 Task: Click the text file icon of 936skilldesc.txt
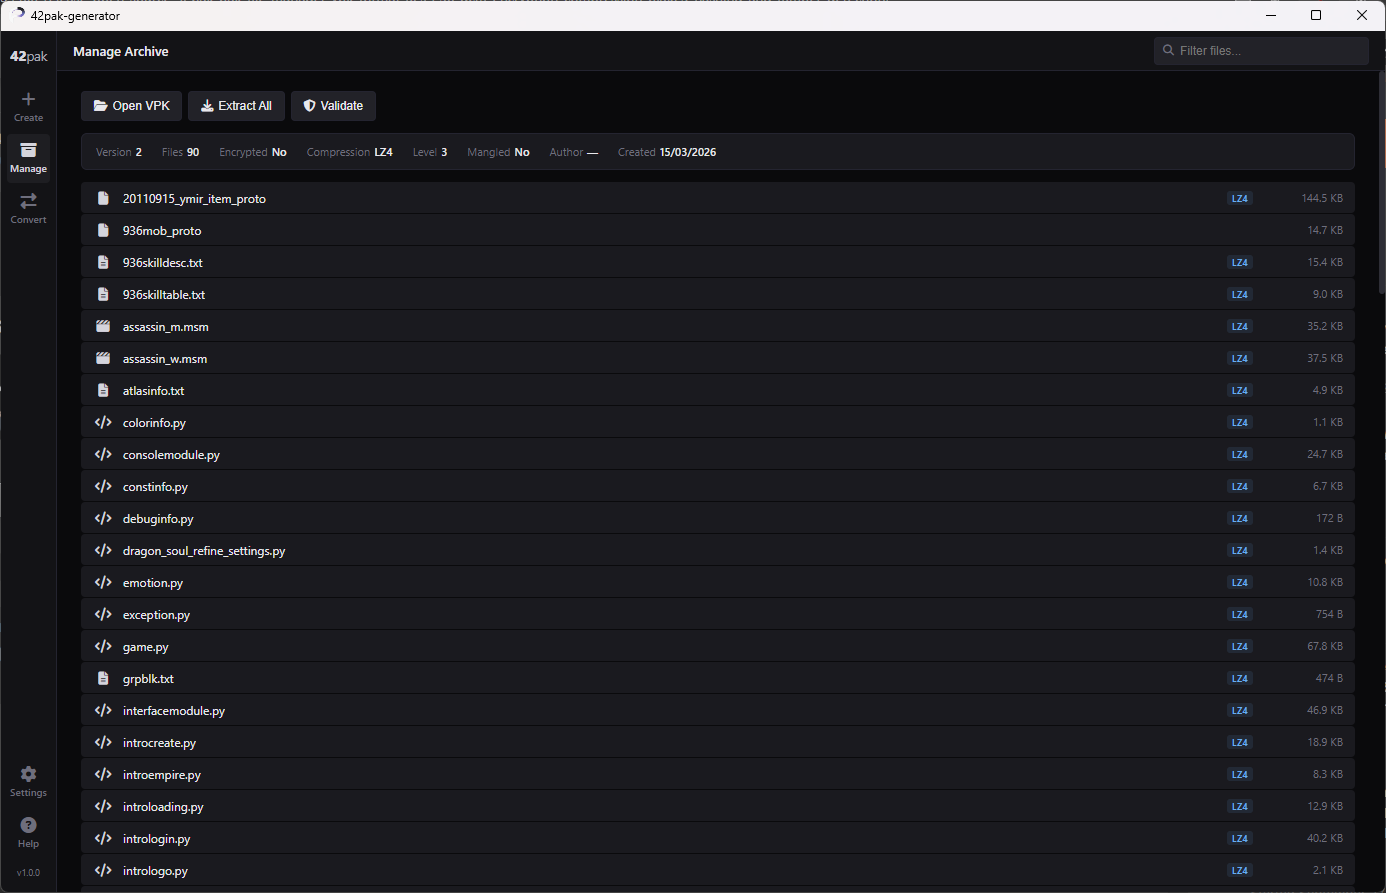103,262
